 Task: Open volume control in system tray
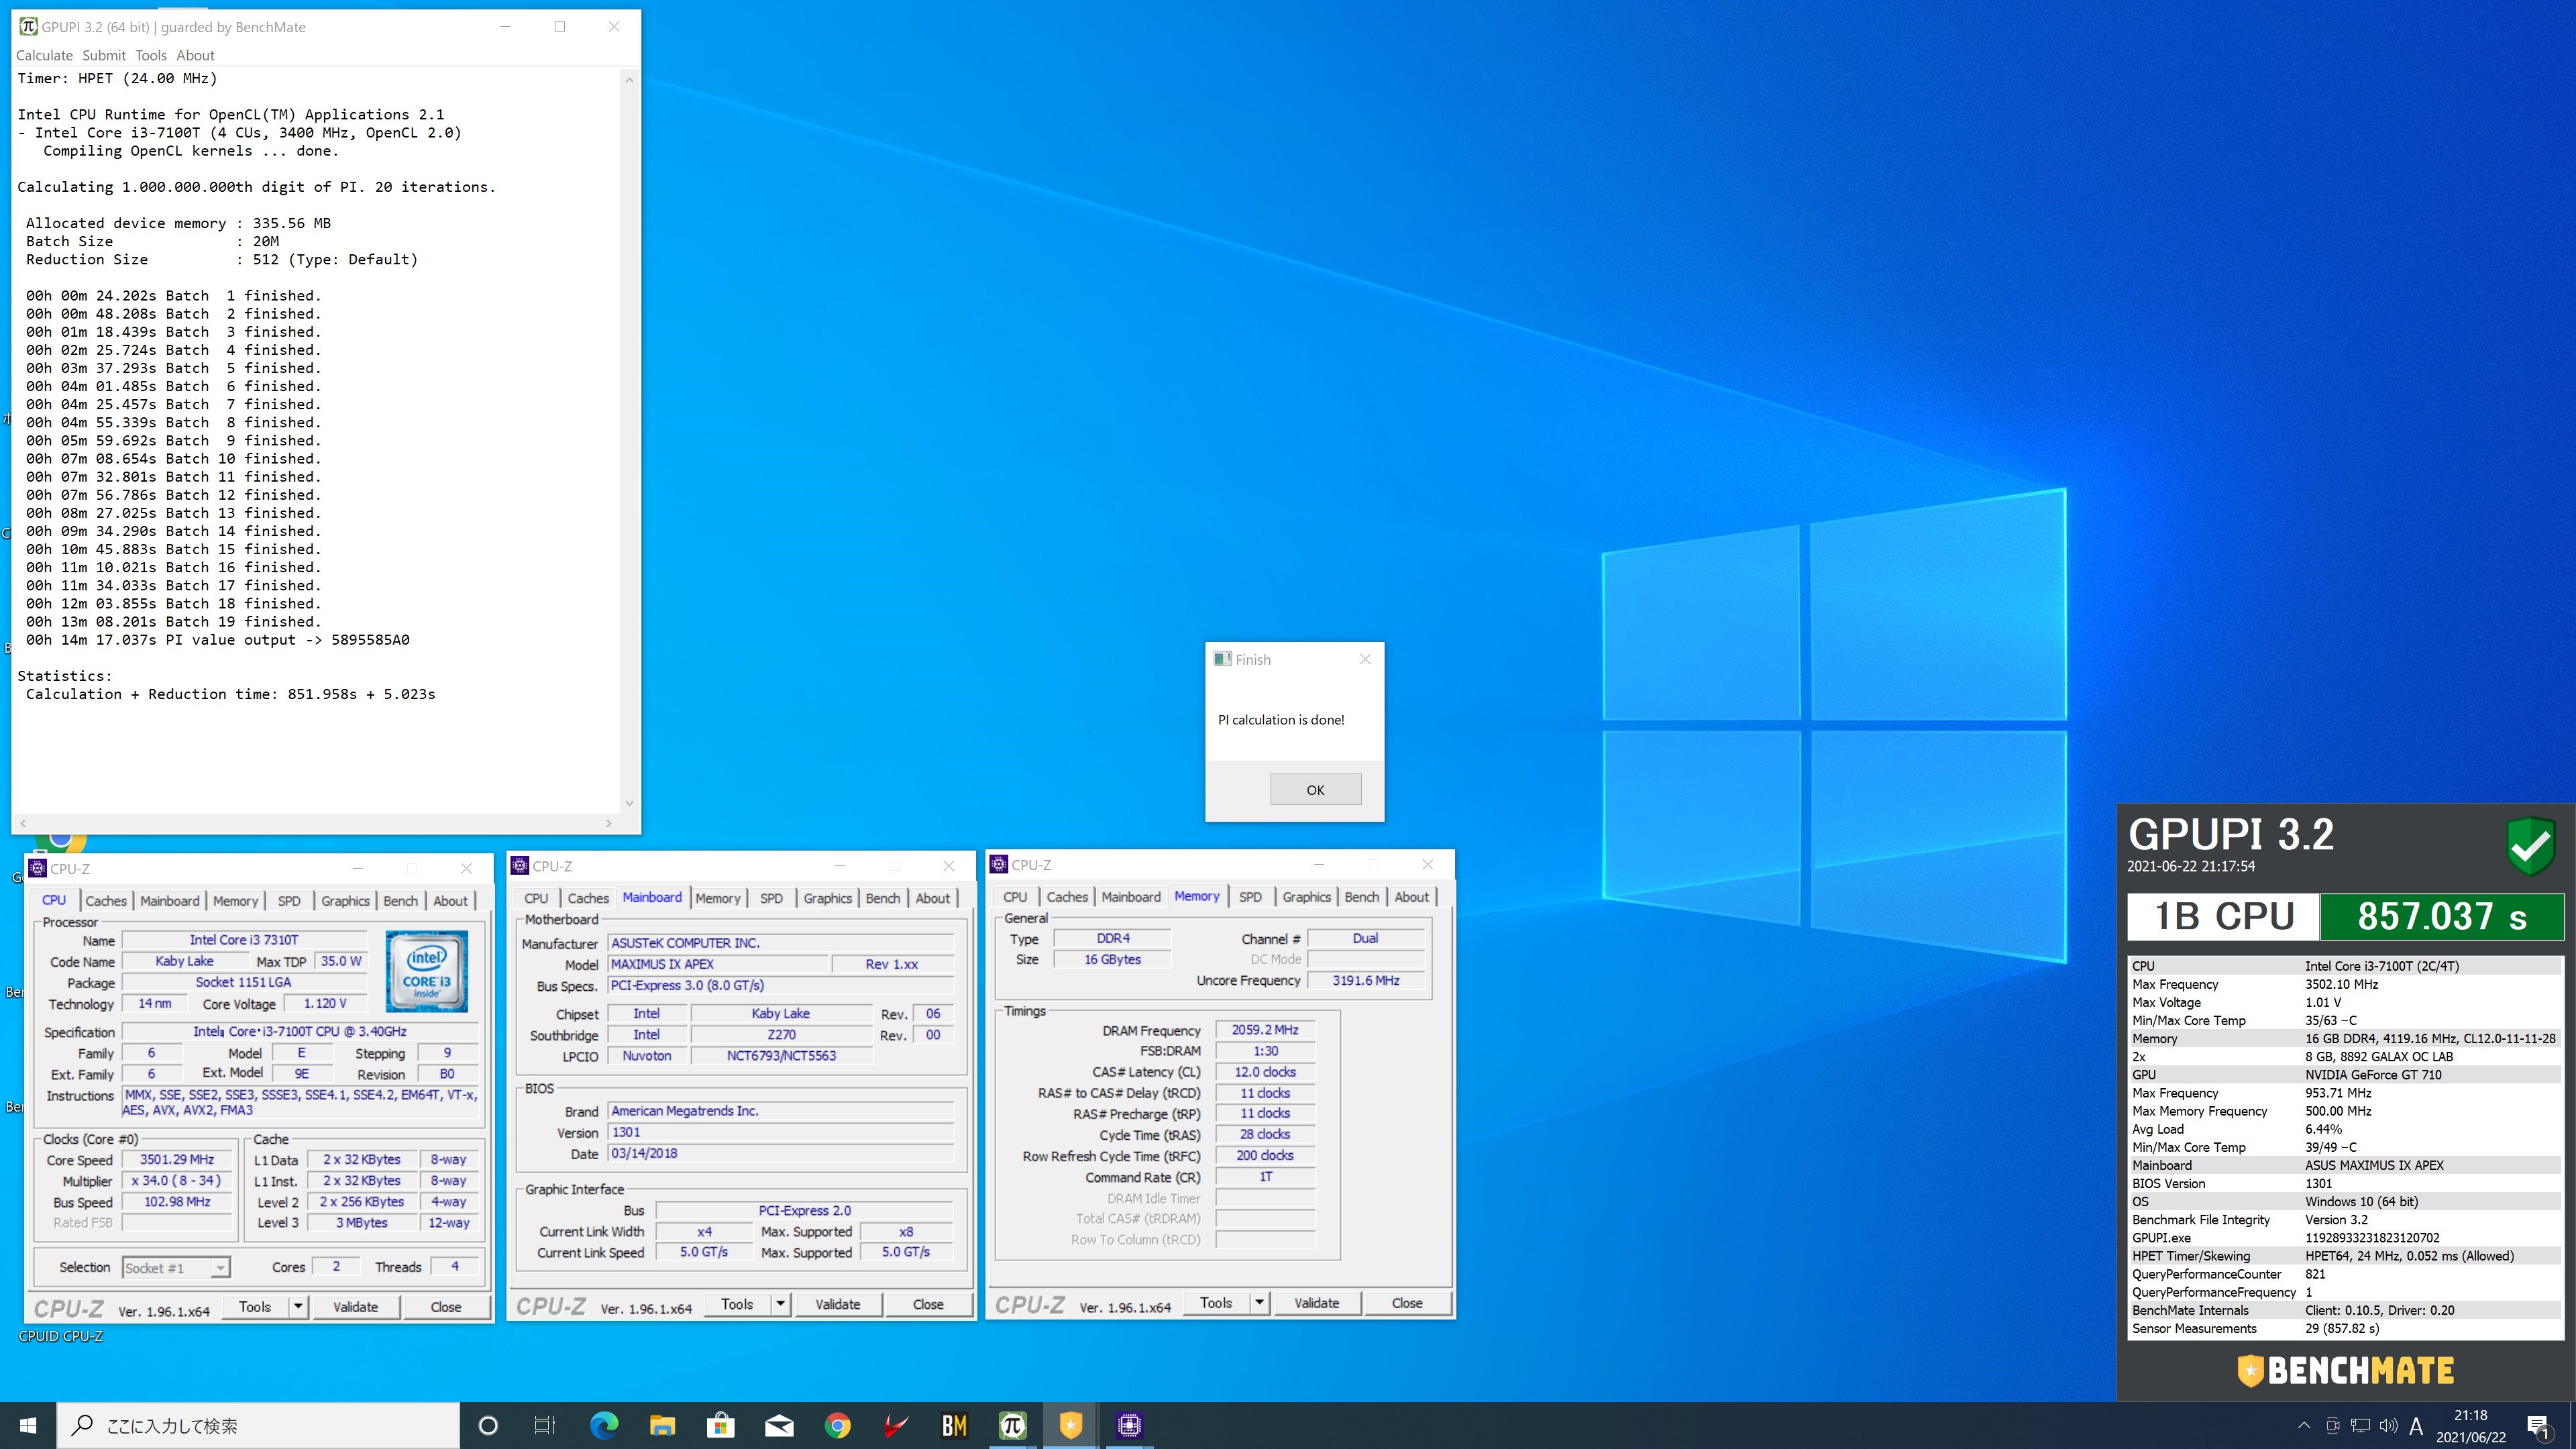pos(2388,1425)
